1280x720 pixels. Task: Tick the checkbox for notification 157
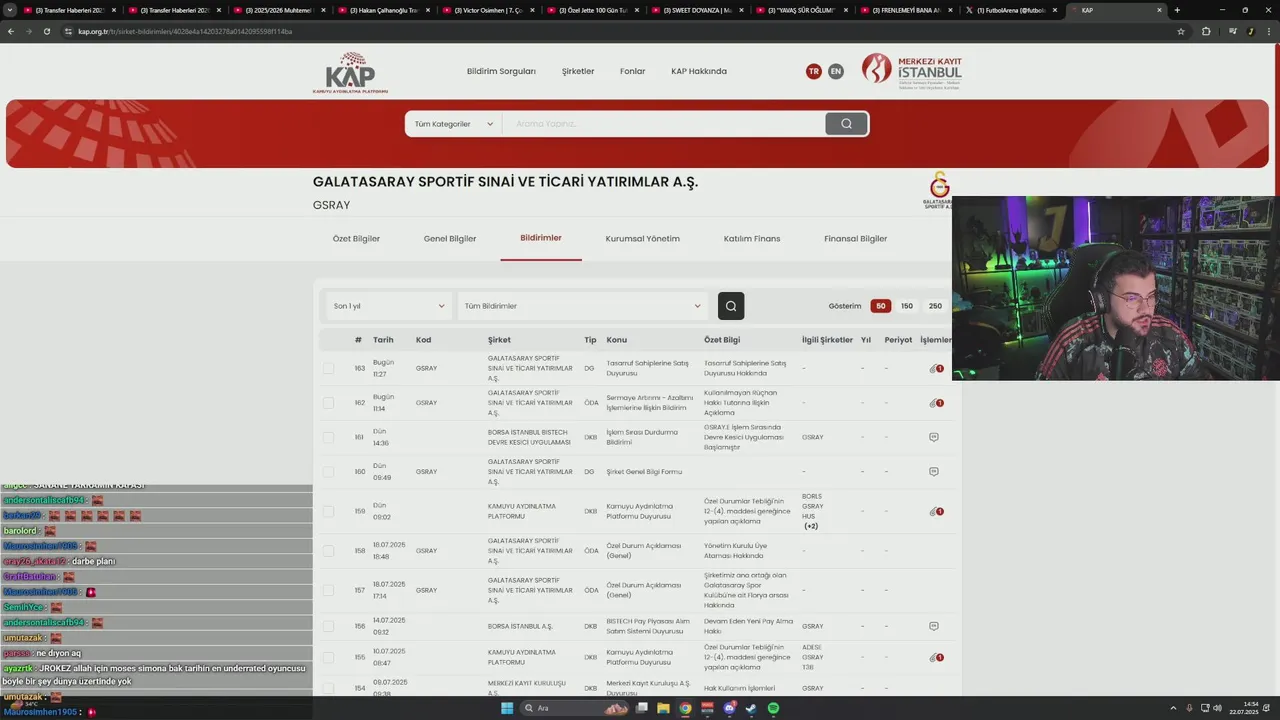328,590
